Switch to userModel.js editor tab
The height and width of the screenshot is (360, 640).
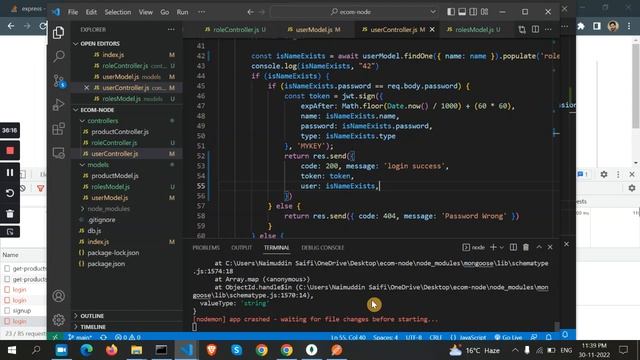point(313,29)
